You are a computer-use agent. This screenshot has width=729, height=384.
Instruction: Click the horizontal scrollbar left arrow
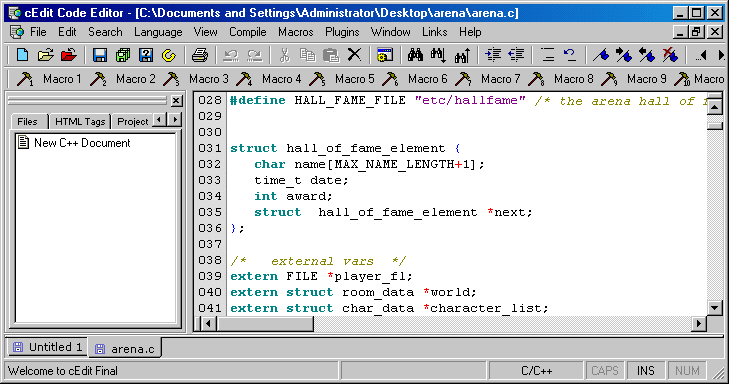click(x=208, y=323)
